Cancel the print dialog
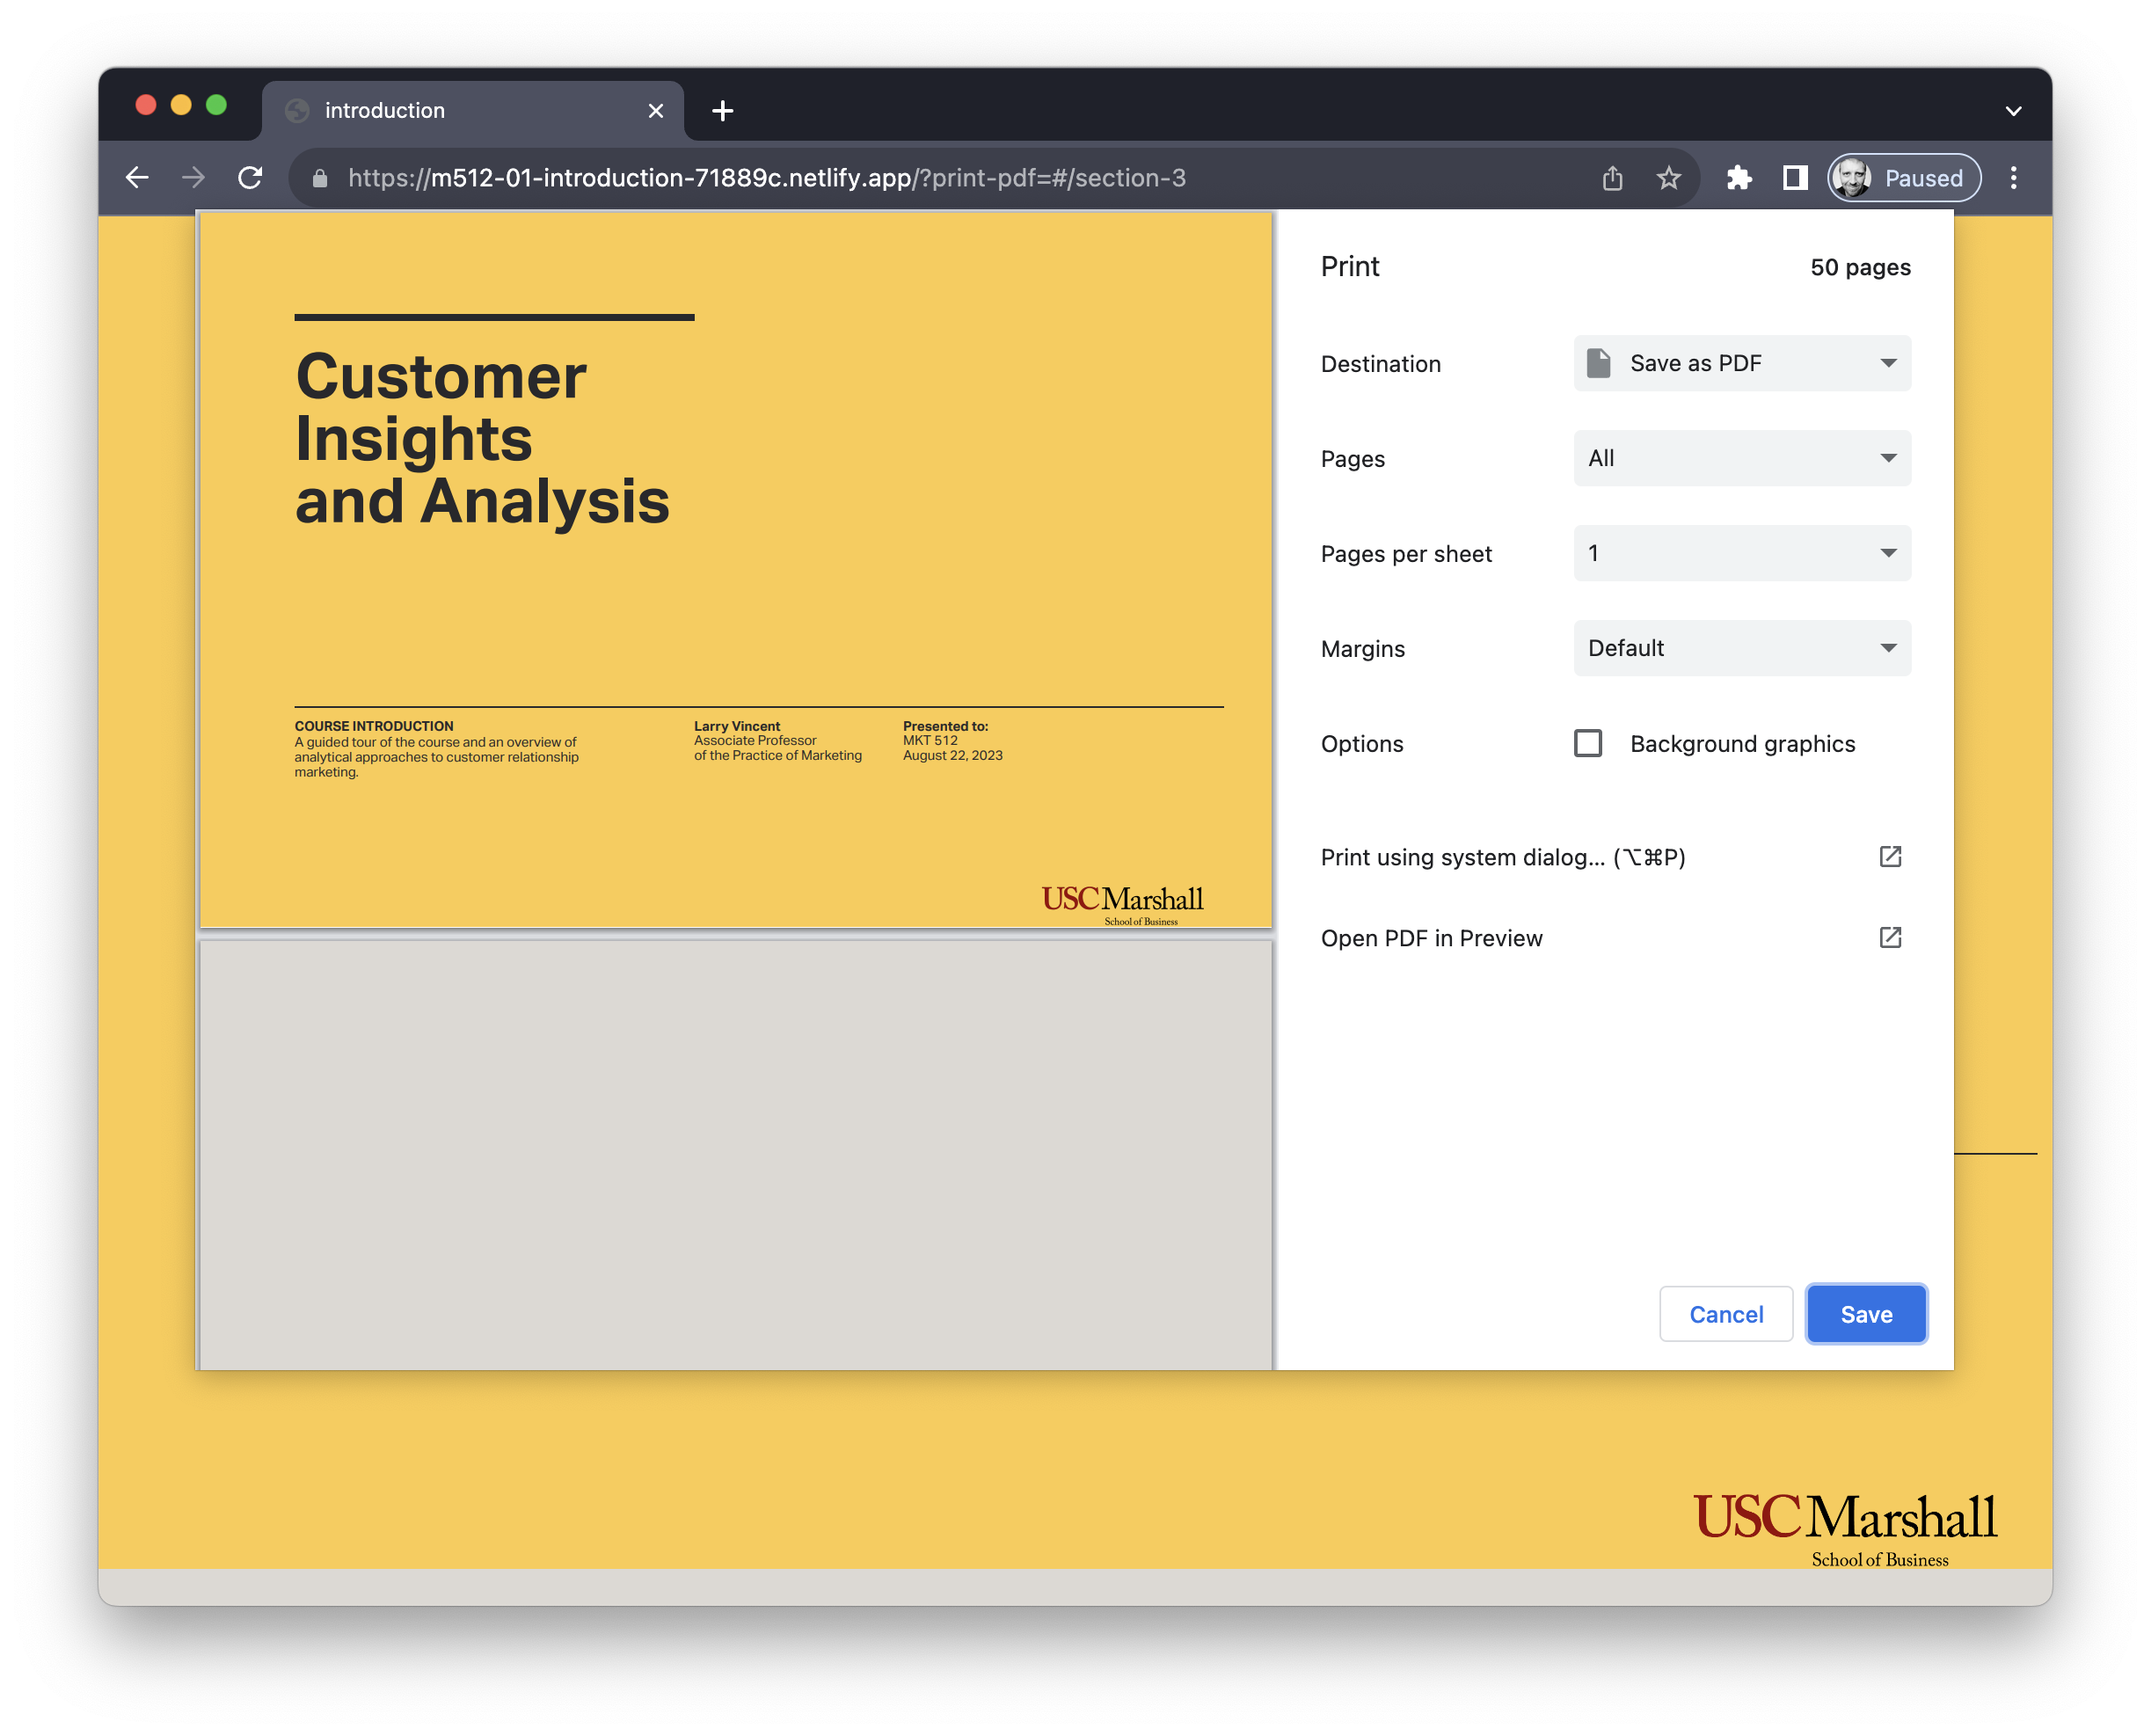The image size is (2151, 1736). (1725, 1314)
